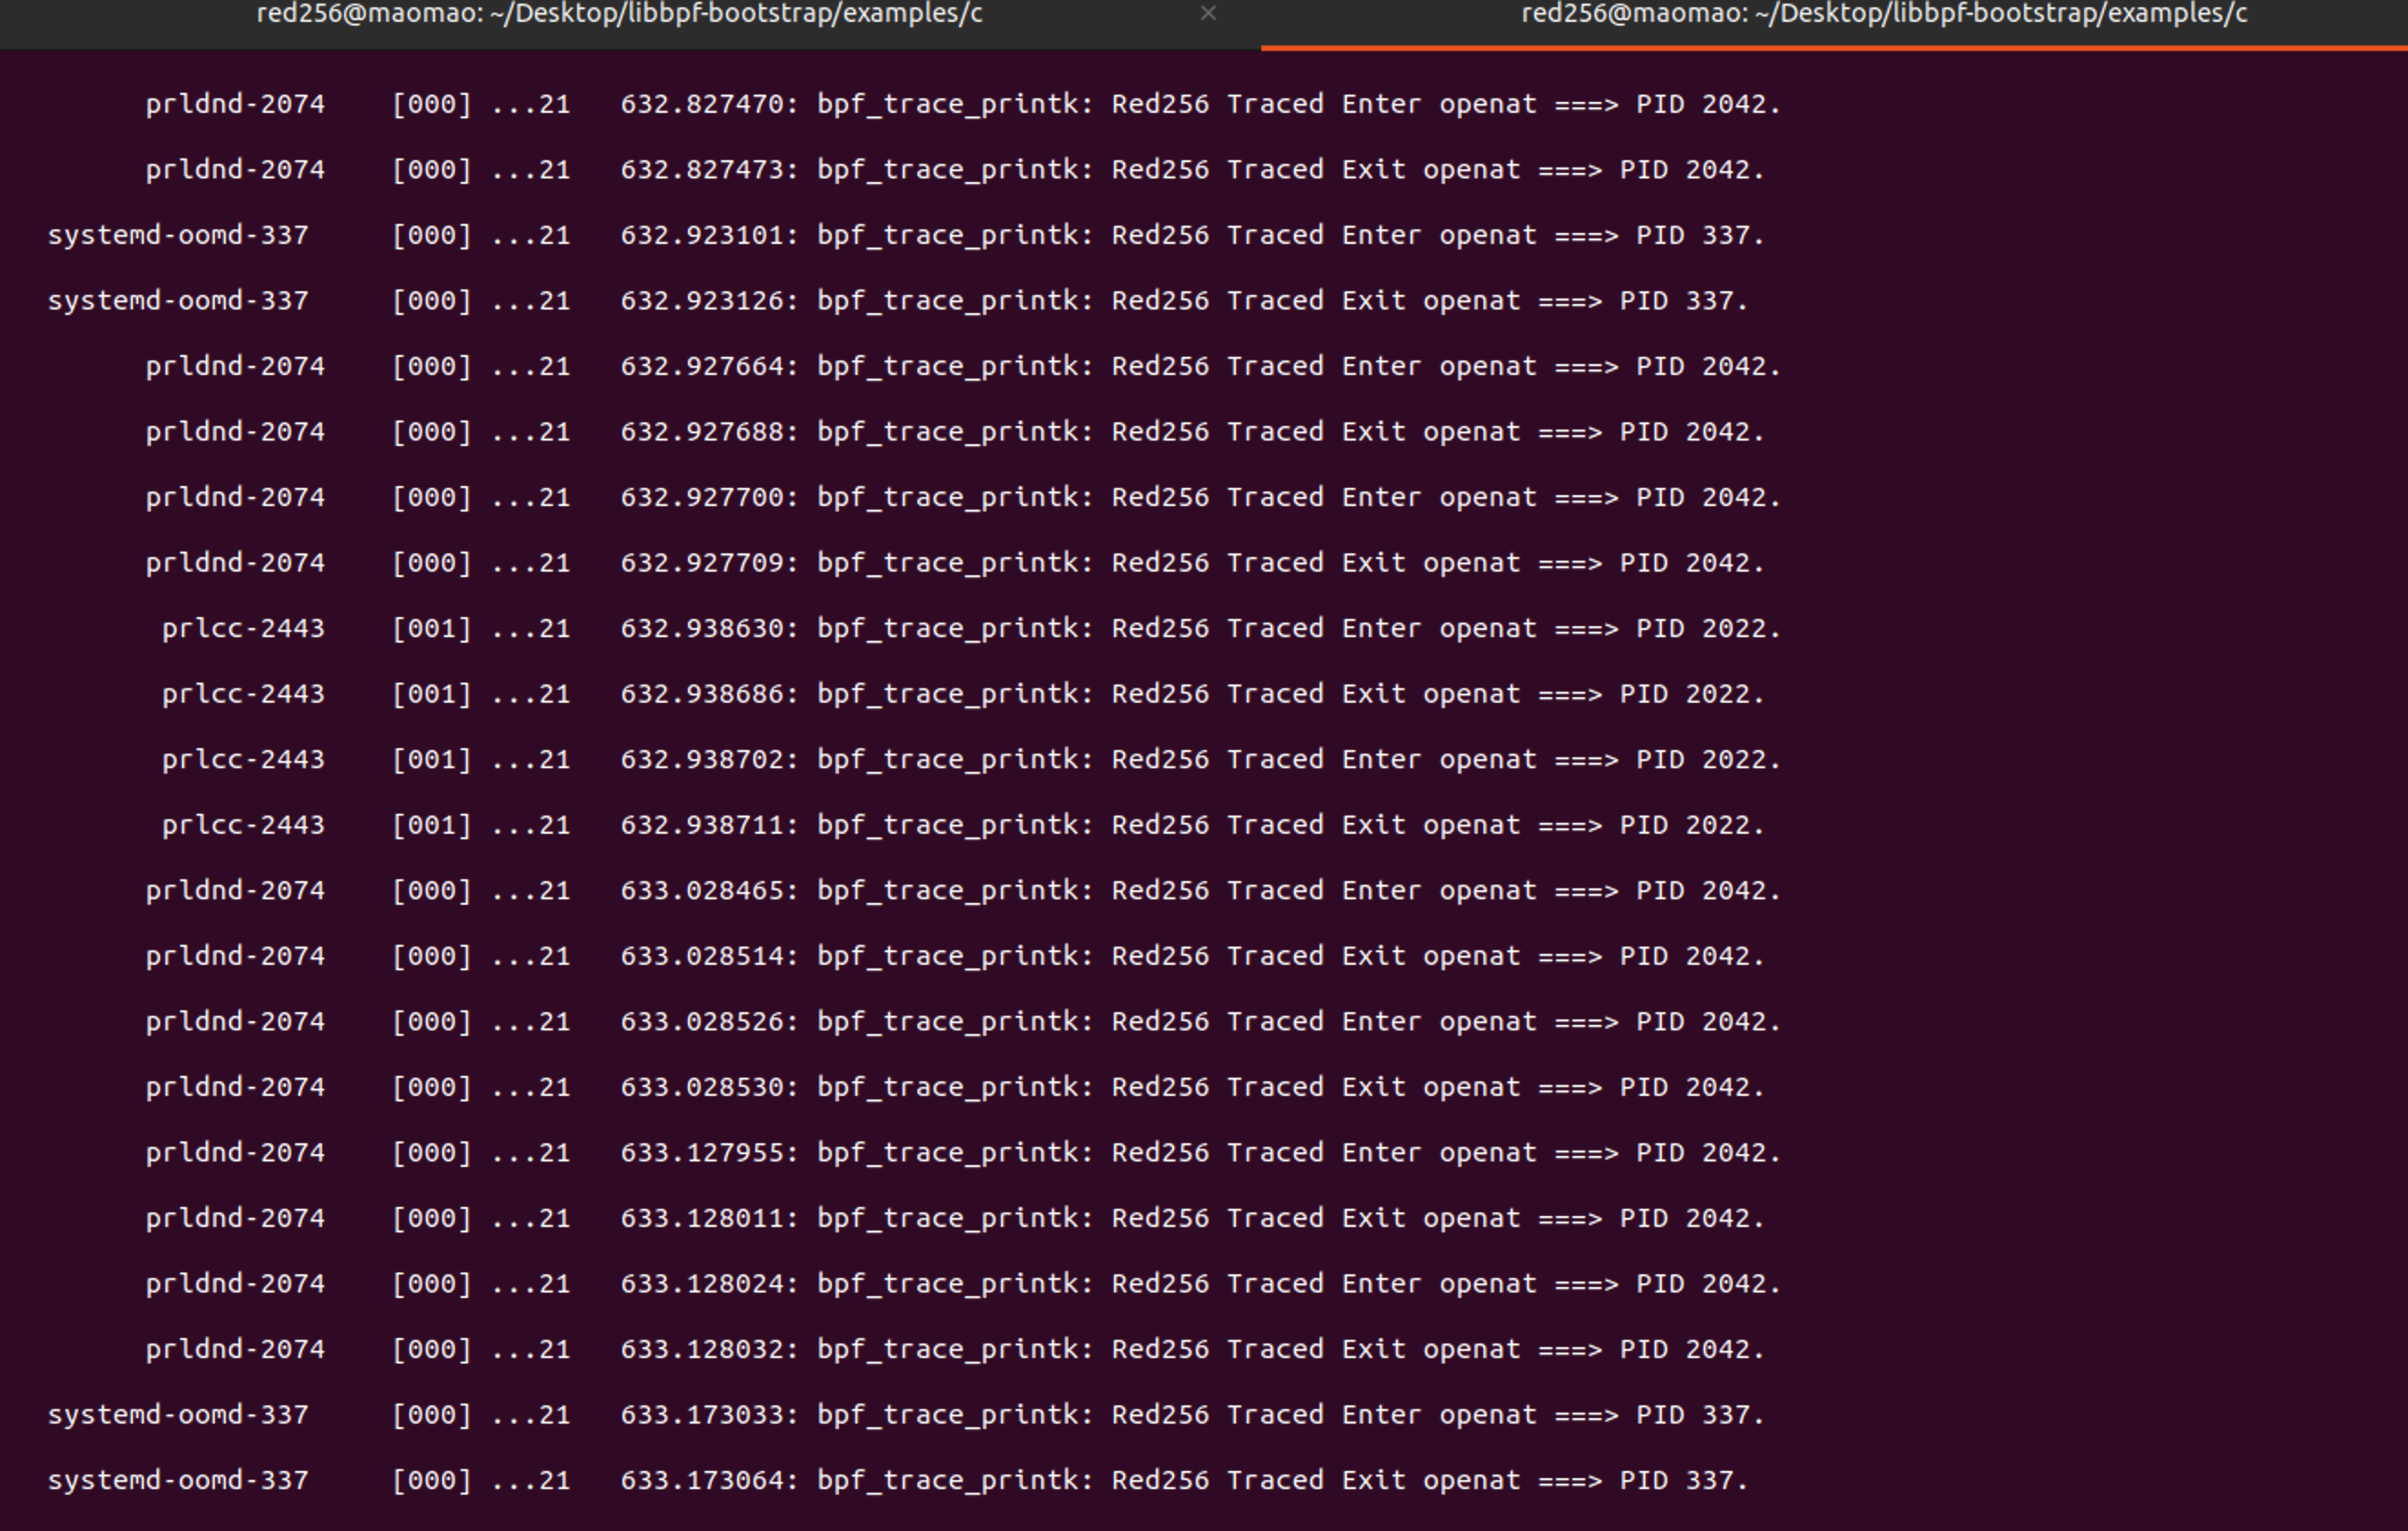Close the first terminal tab
Image resolution: width=2408 pixels, height=1531 pixels.
[x=1208, y=13]
